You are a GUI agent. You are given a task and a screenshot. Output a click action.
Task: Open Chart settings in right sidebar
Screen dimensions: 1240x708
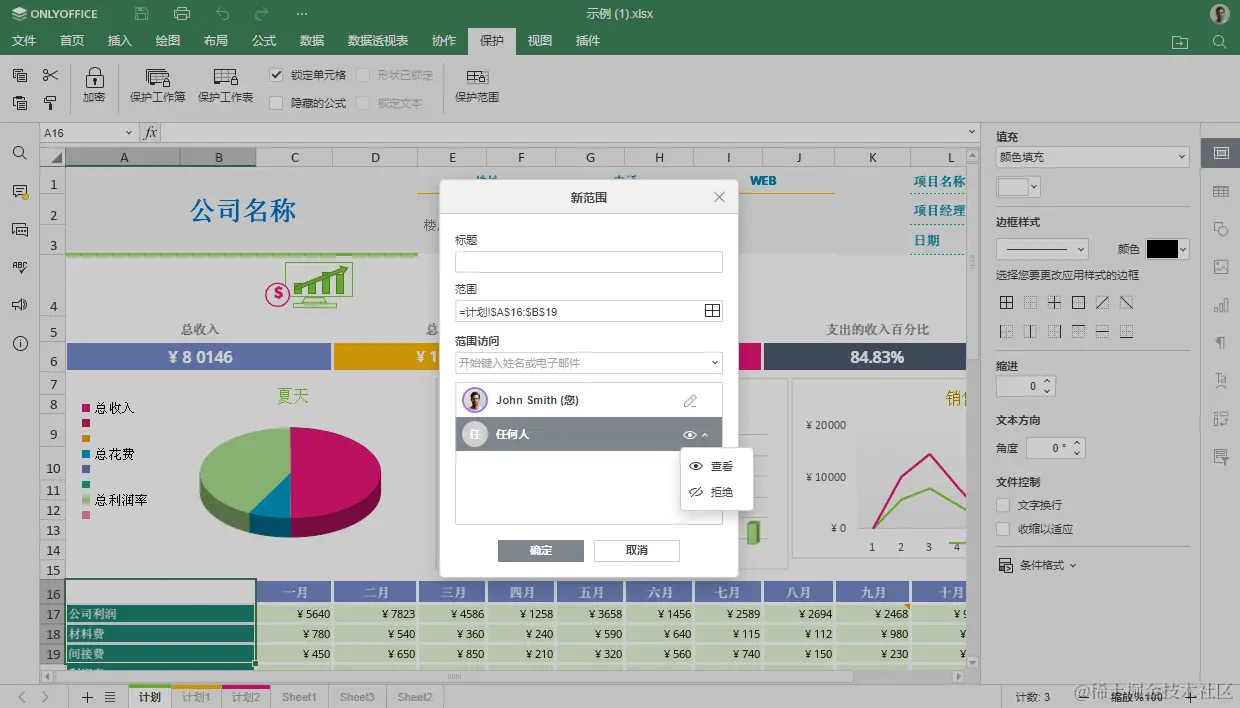point(1222,306)
